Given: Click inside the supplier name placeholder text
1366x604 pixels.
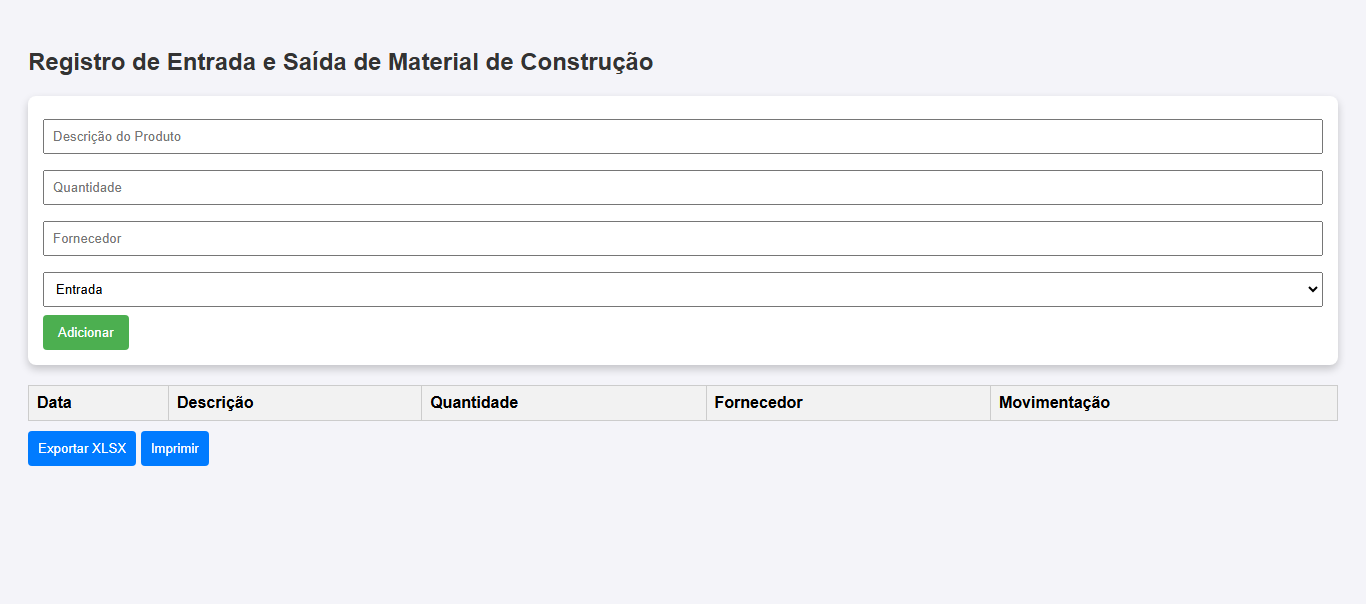Looking at the screenshot, I should (x=87, y=239).
